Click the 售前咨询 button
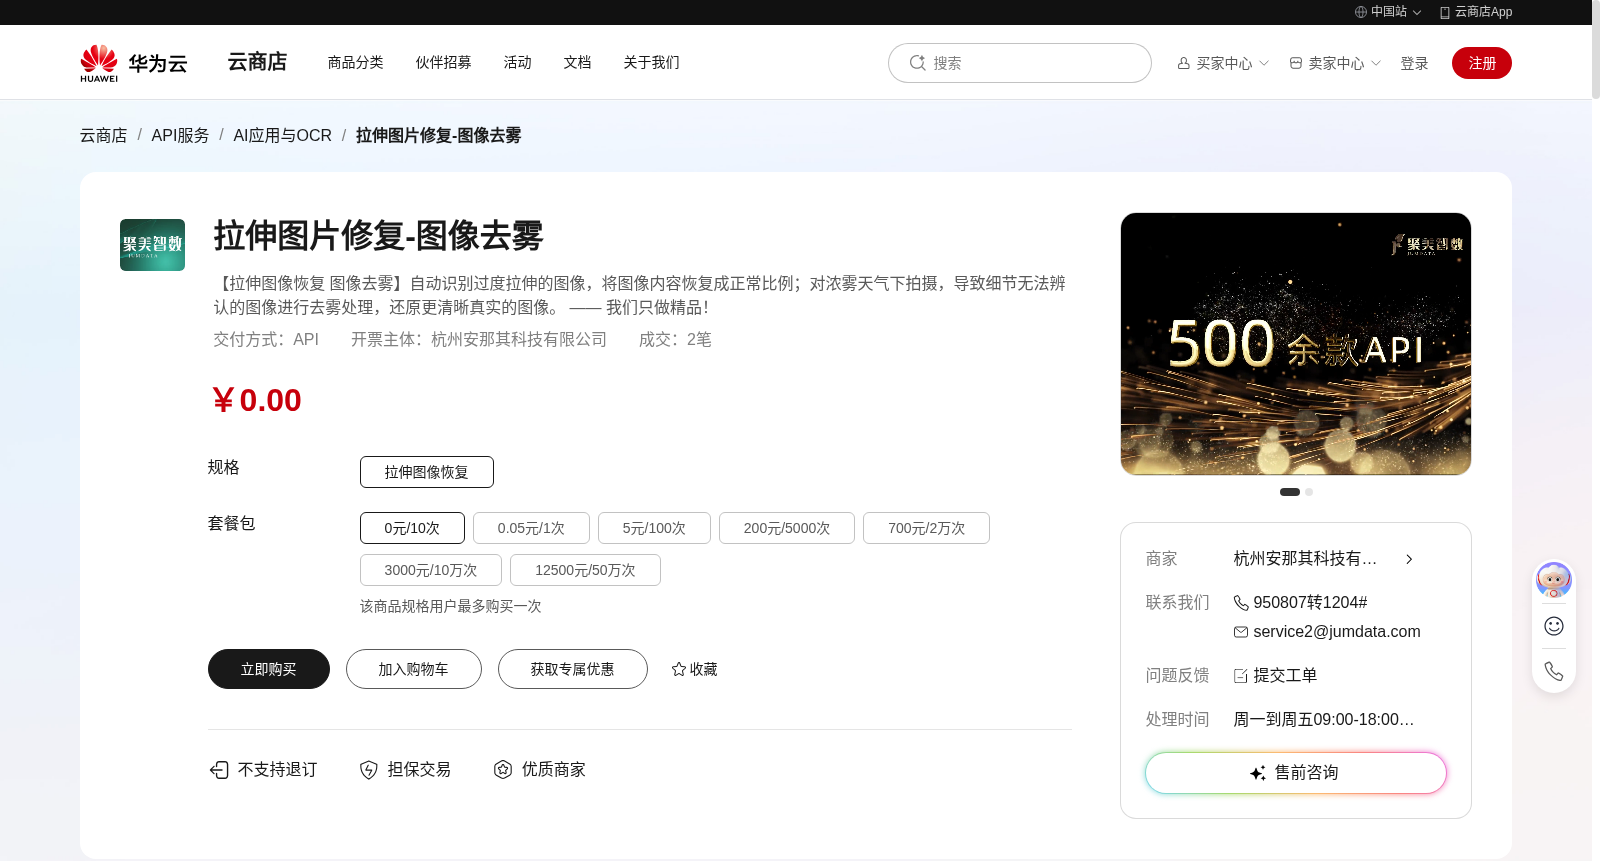The image size is (1600, 861). pos(1296,773)
